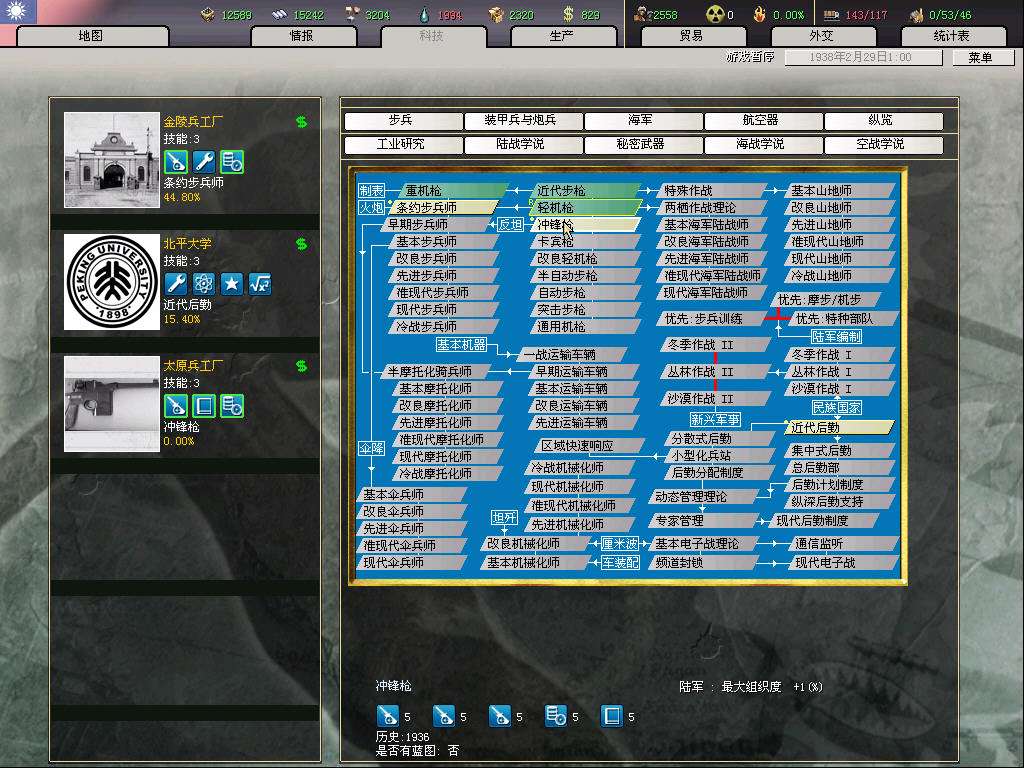Screen dimensions: 1024x768
Task: Click the radiation nuclear icon in top bar
Action: pos(714,14)
